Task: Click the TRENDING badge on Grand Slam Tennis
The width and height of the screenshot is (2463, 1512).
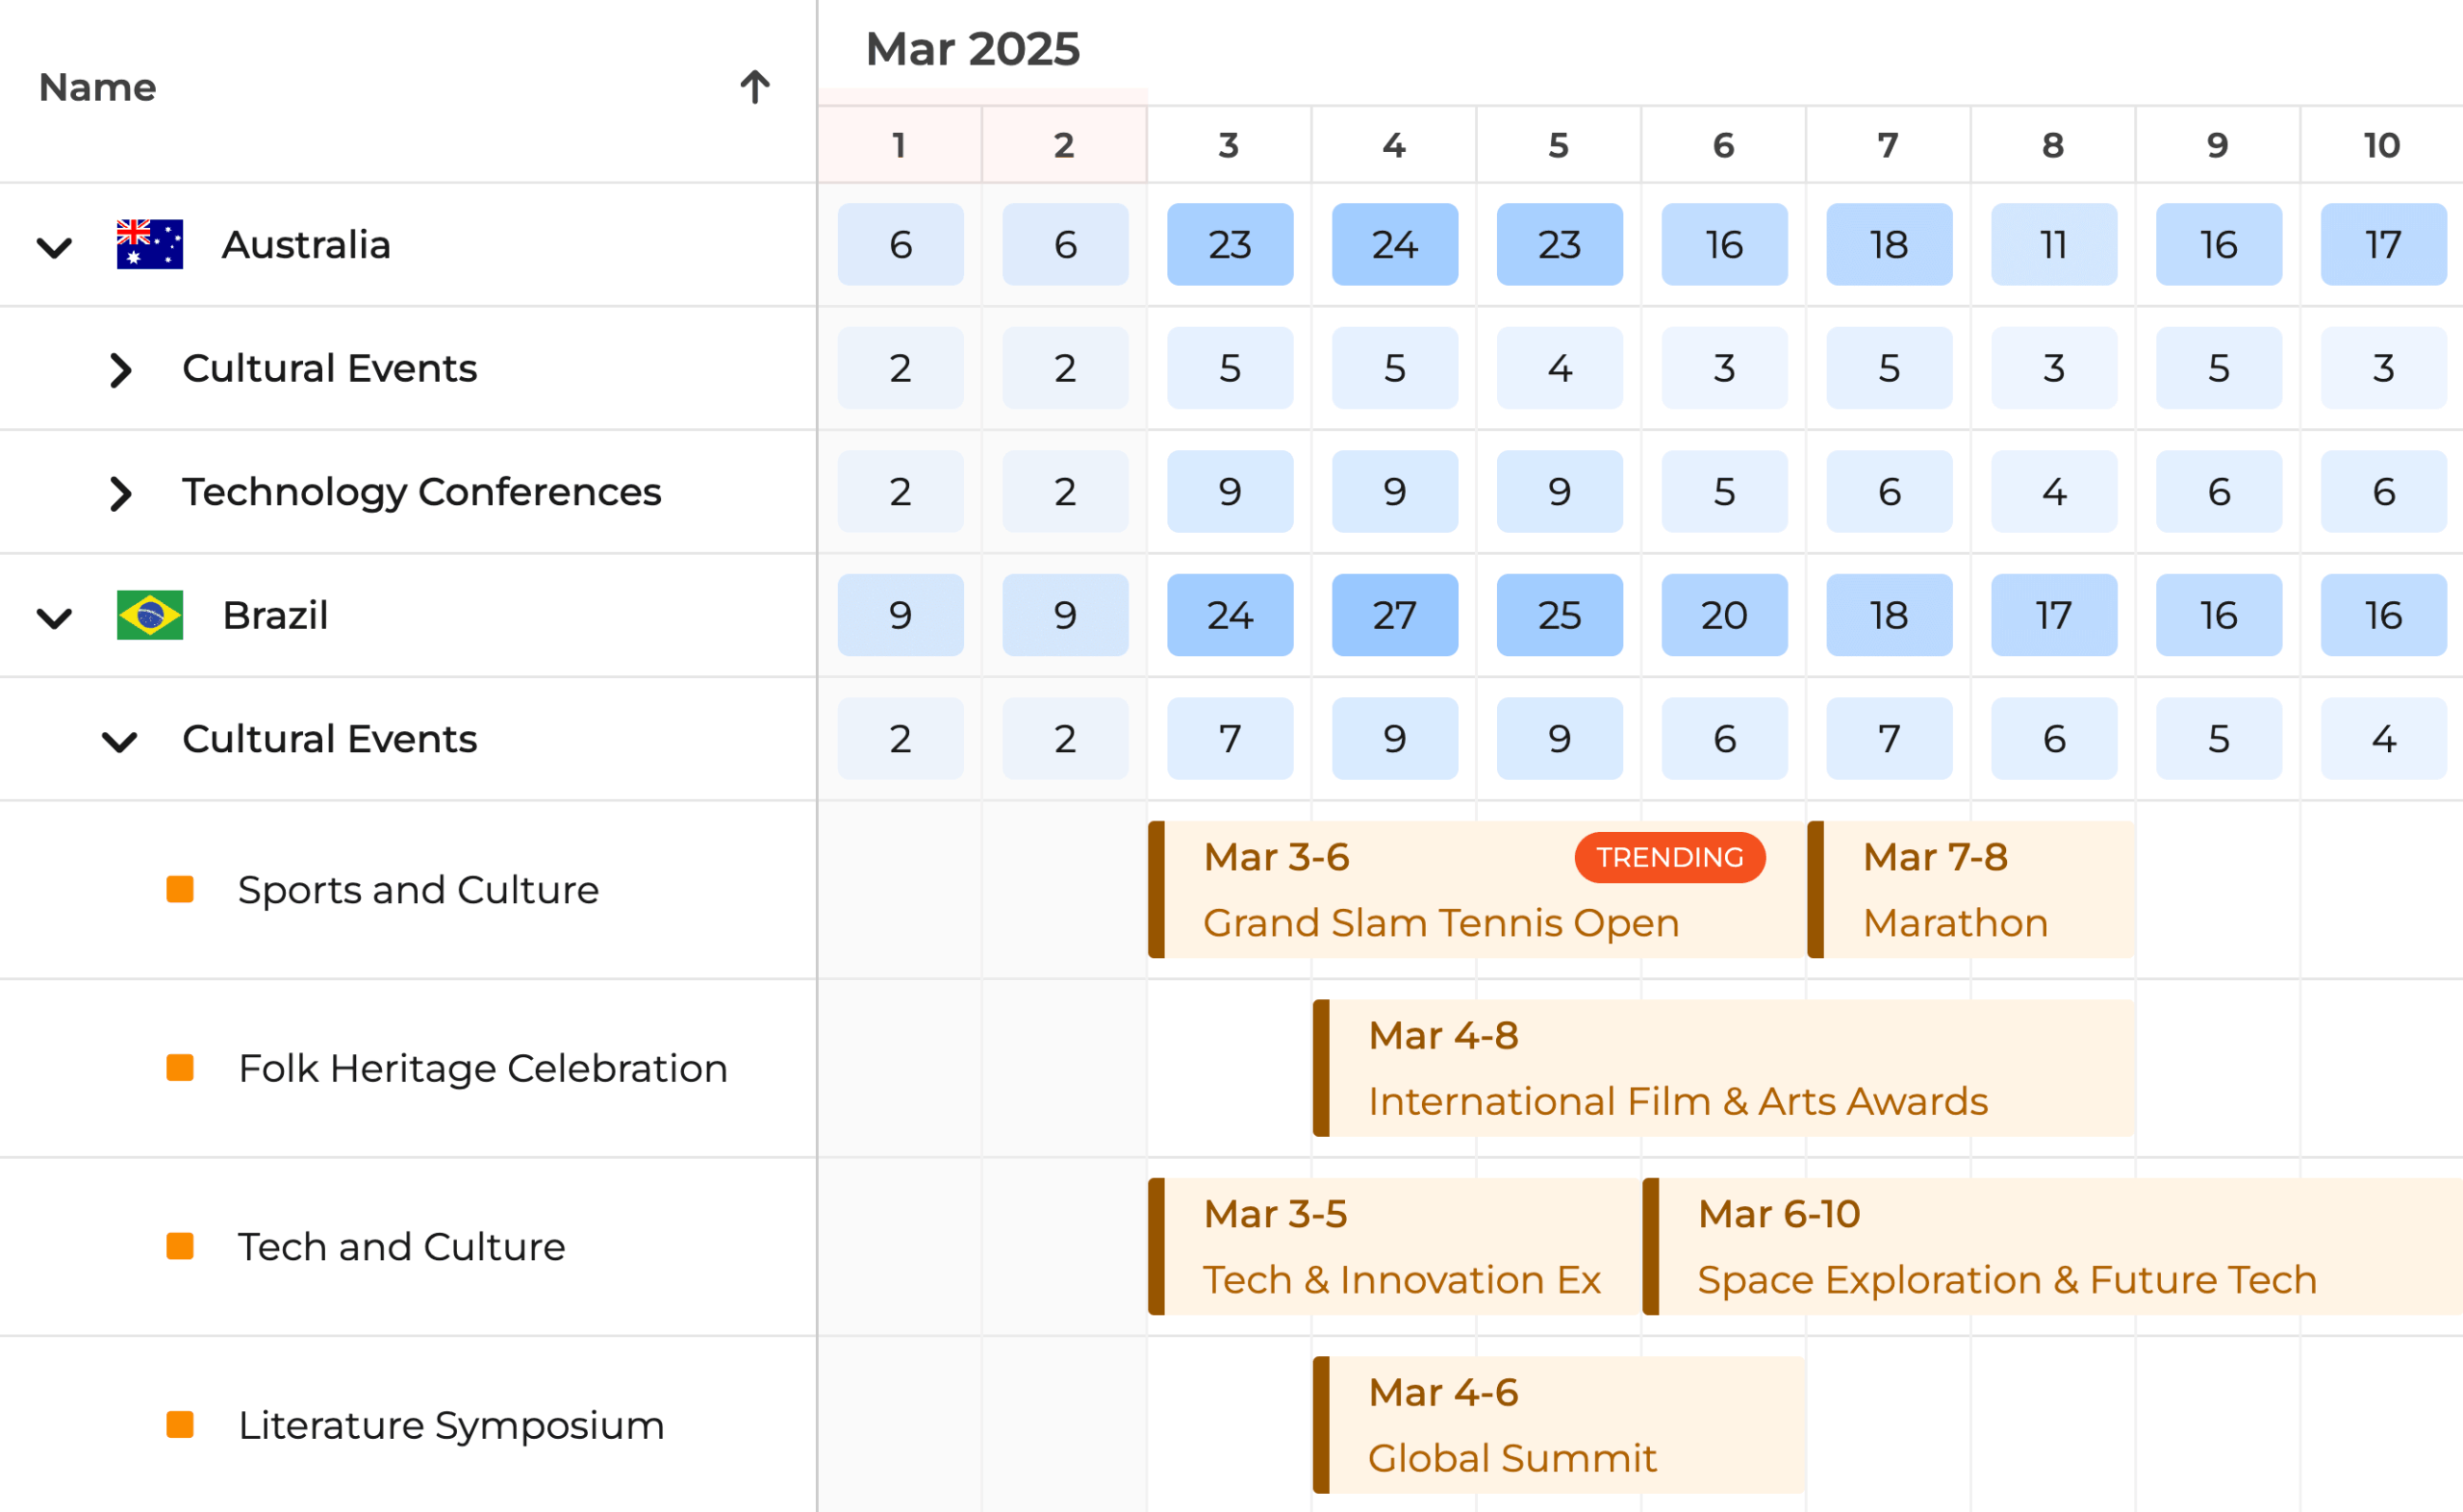Action: [x=1669, y=857]
